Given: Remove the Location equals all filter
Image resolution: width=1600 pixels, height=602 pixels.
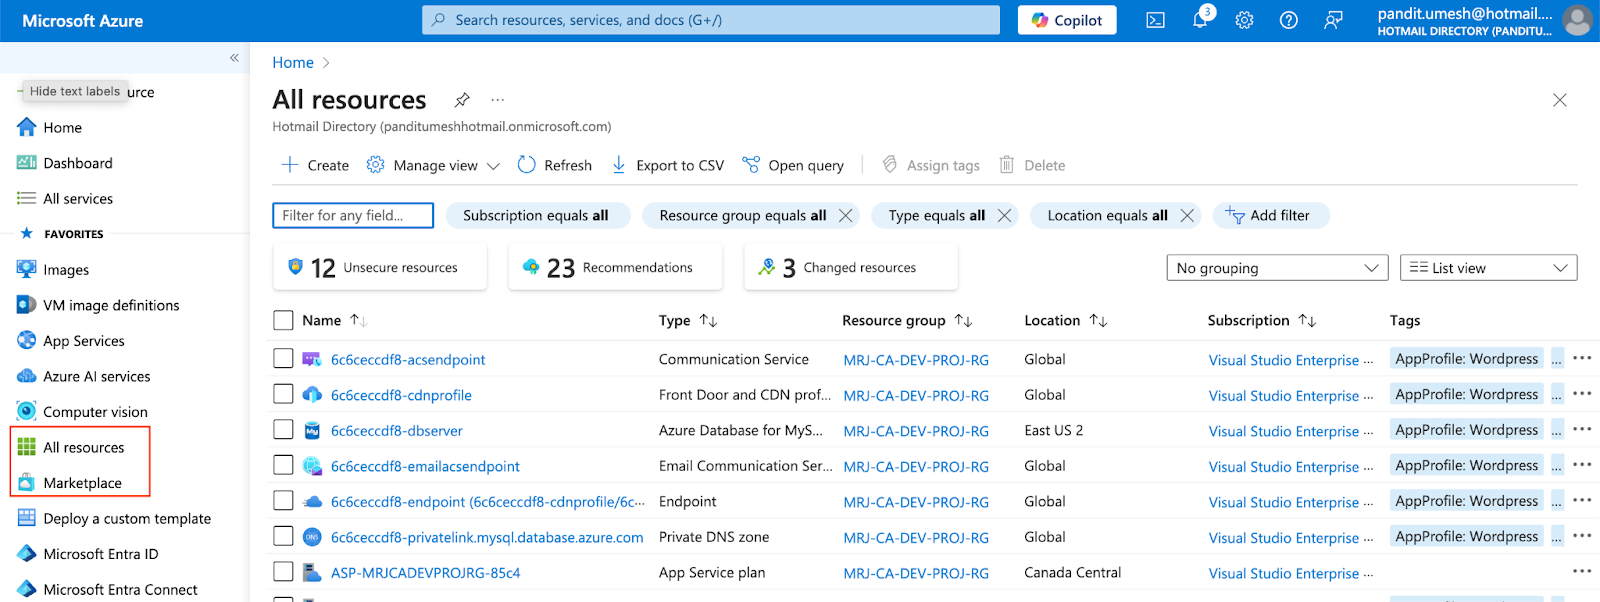Looking at the screenshot, I should click(1187, 215).
